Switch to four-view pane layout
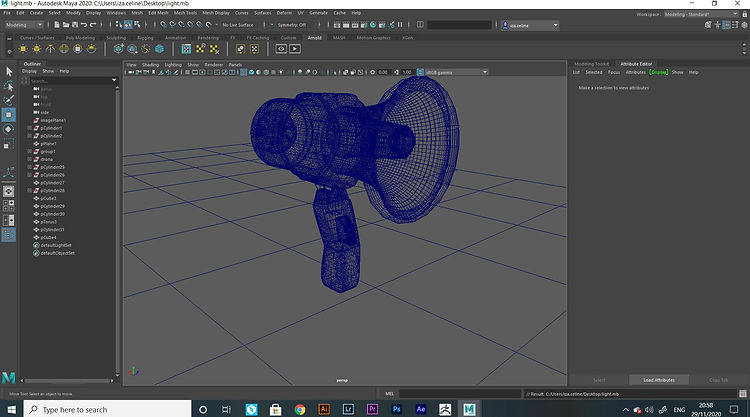Screen dimensions: 750x417 coord(9,206)
